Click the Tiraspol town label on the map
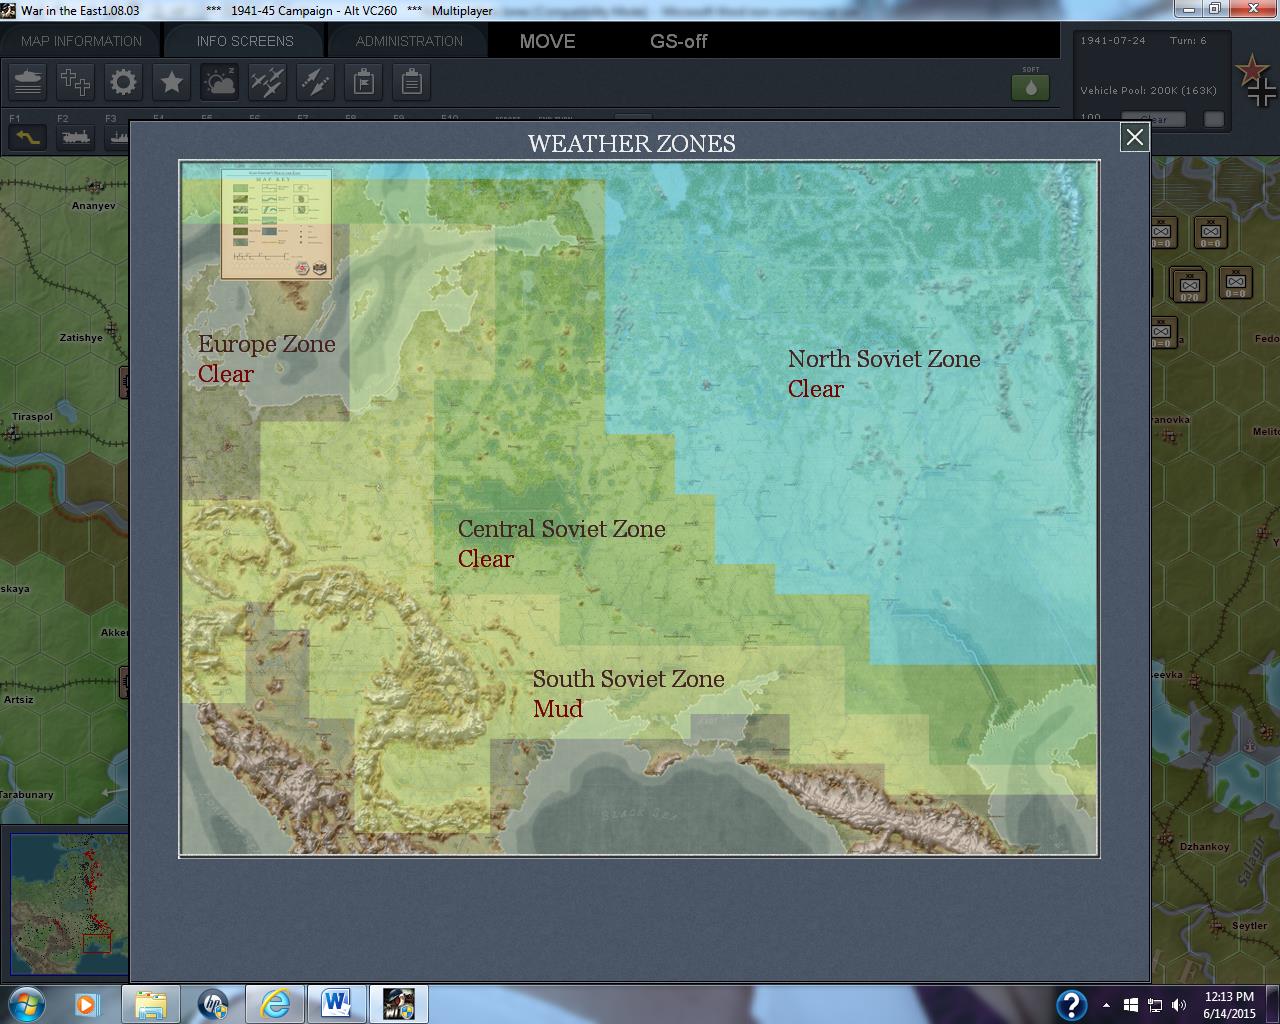1280x1024 pixels. click(x=32, y=417)
